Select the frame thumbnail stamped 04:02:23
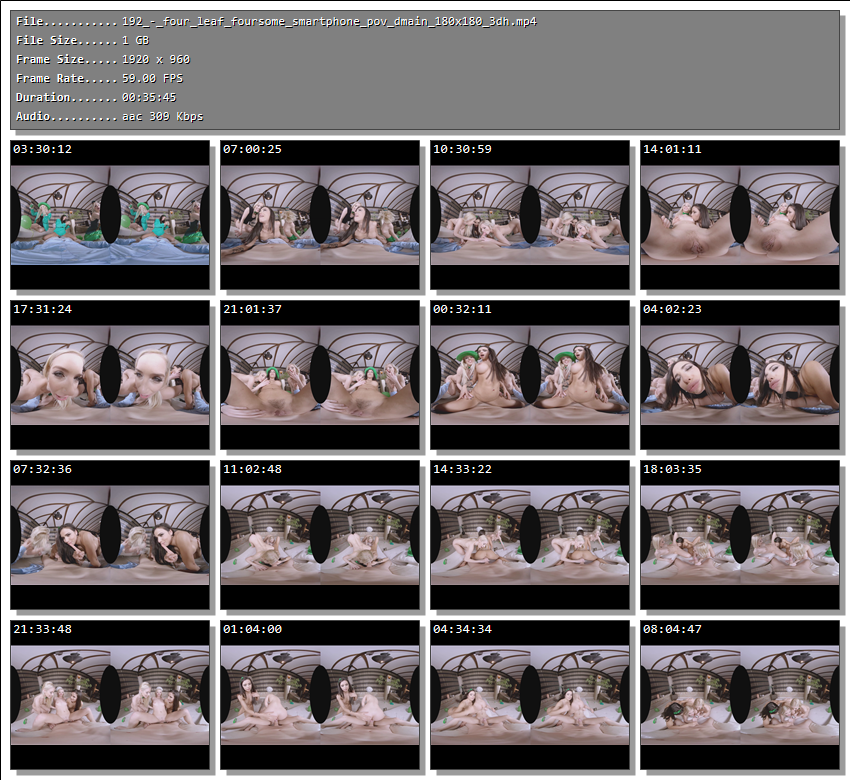850x780 pixels. (x=740, y=375)
